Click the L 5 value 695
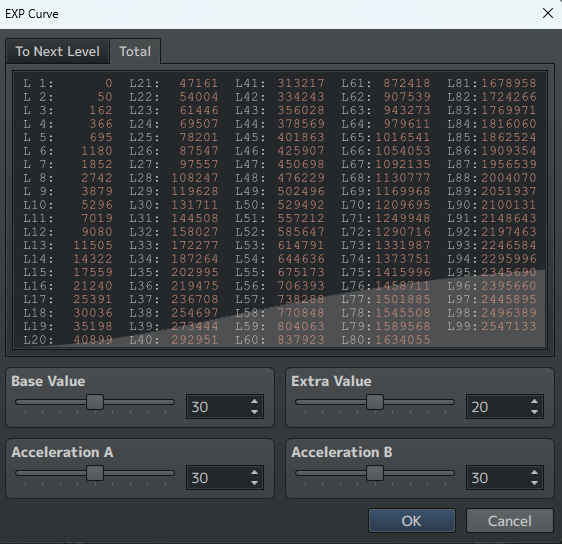This screenshot has width=562, height=544. tap(101, 137)
